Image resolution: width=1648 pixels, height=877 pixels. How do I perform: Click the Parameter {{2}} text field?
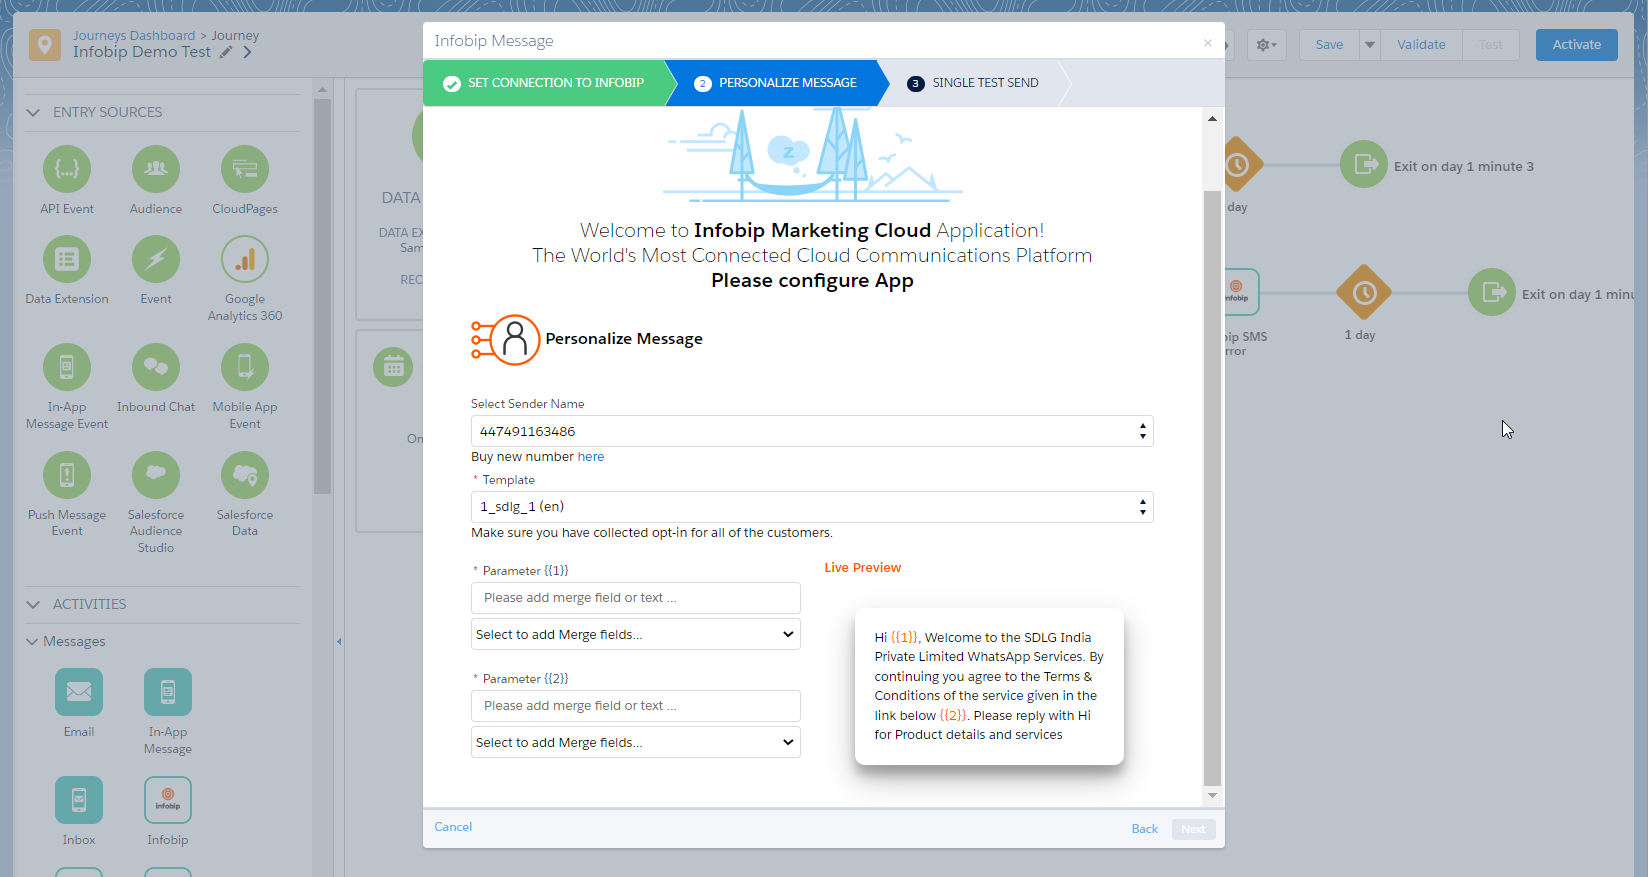tap(635, 706)
